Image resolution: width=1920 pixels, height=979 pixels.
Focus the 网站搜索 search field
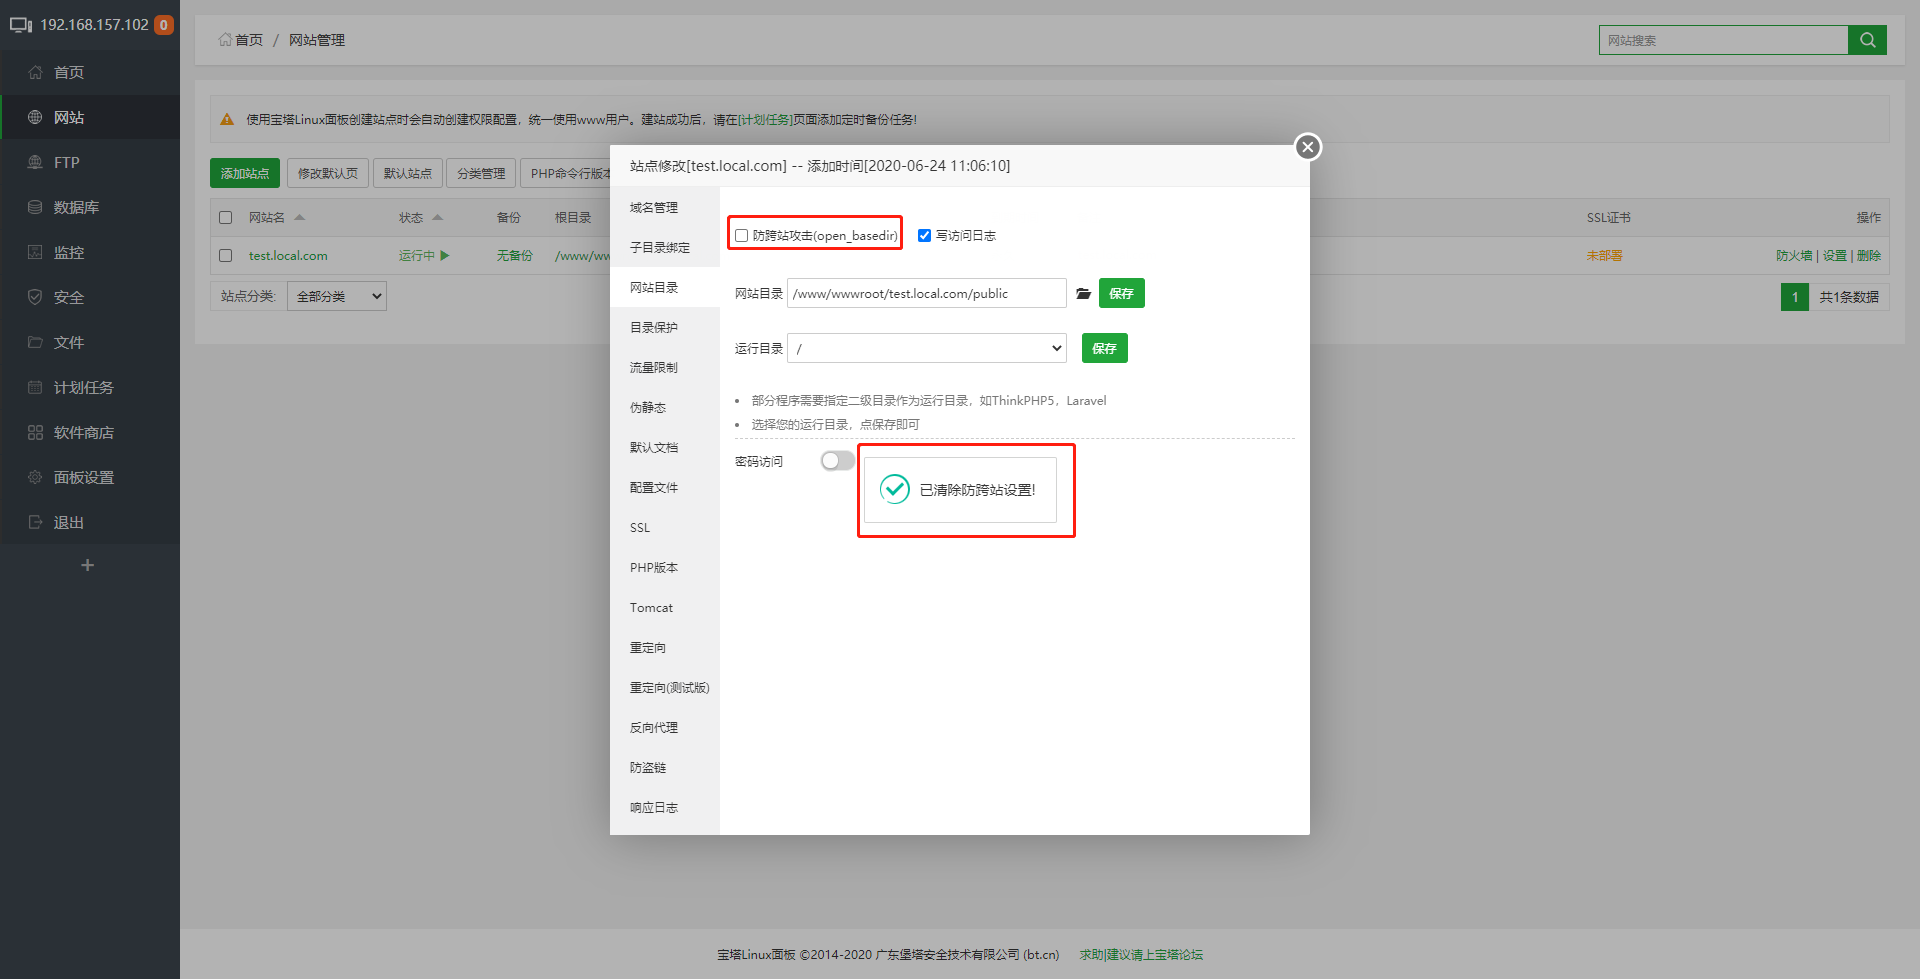tap(1724, 40)
